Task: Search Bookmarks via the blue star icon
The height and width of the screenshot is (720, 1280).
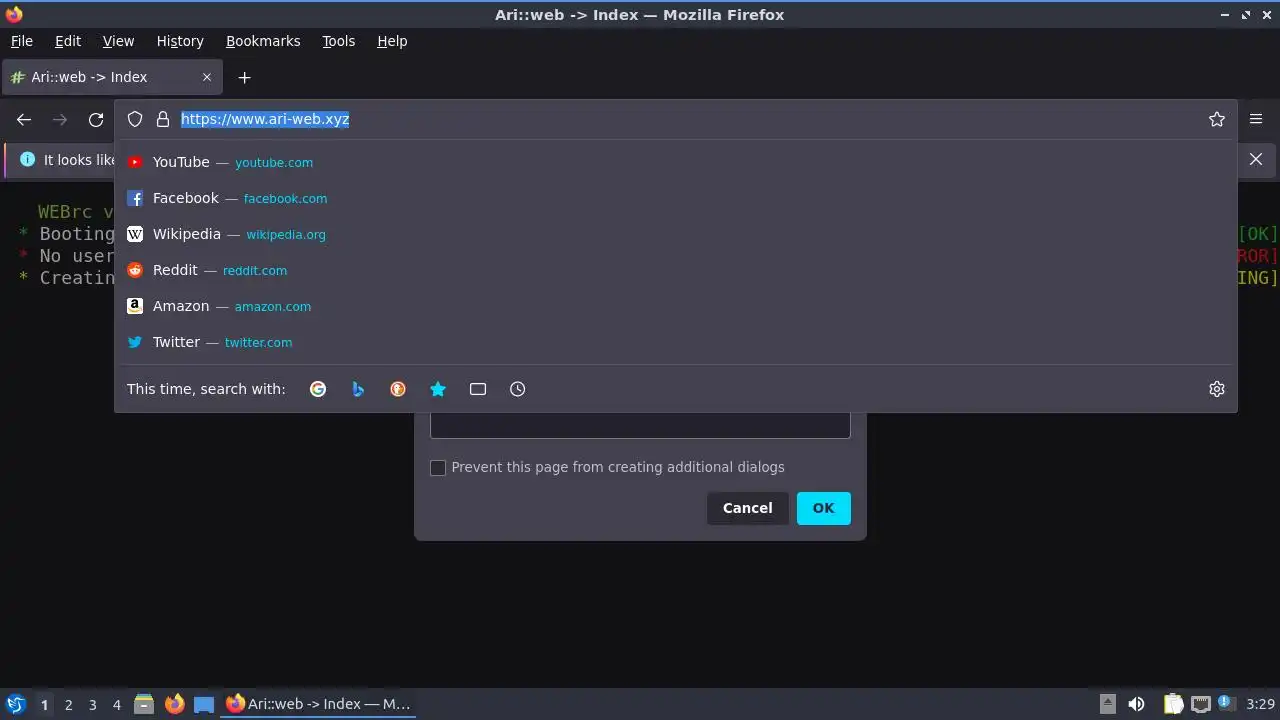Action: coord(438,389)
